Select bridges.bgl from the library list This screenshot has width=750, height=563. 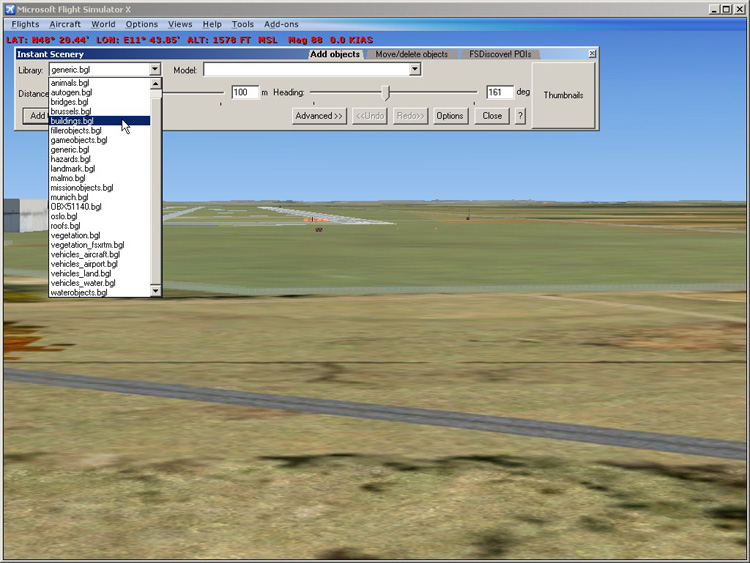99,102
